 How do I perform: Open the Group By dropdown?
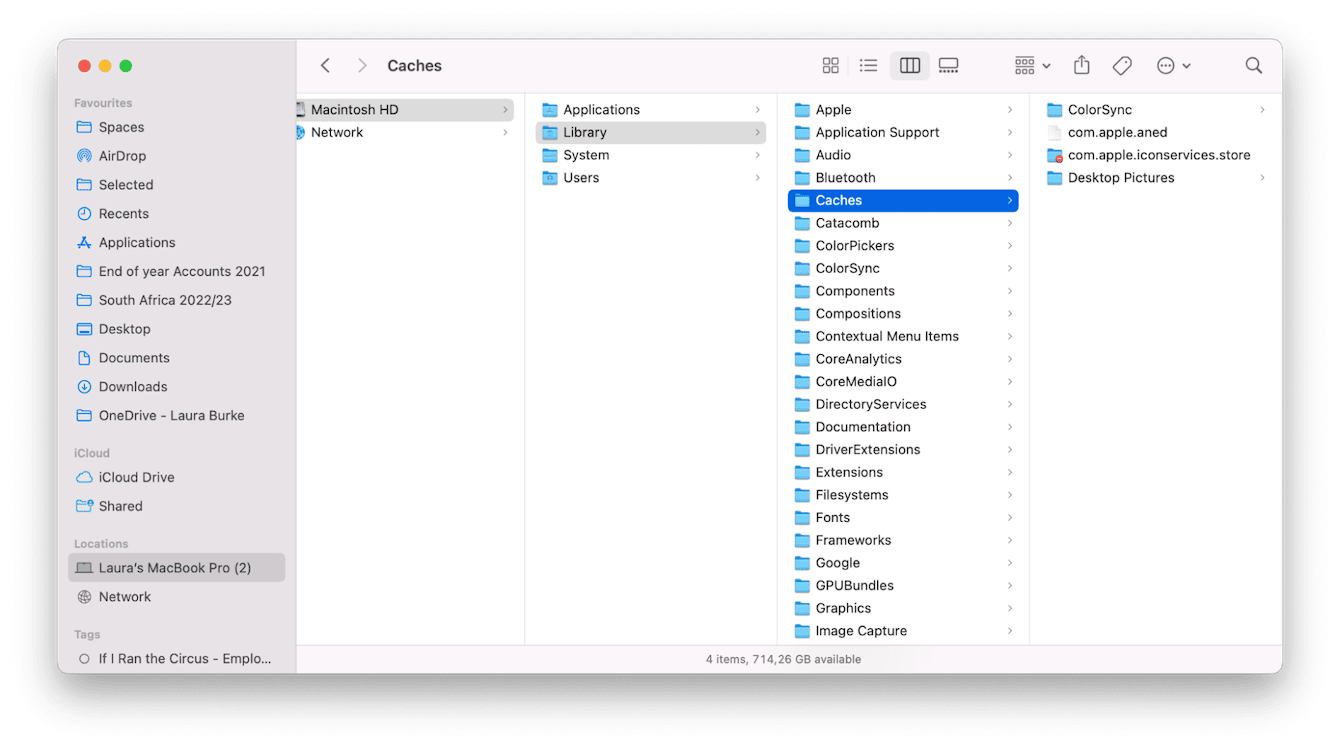click(x=1030, y=65)
